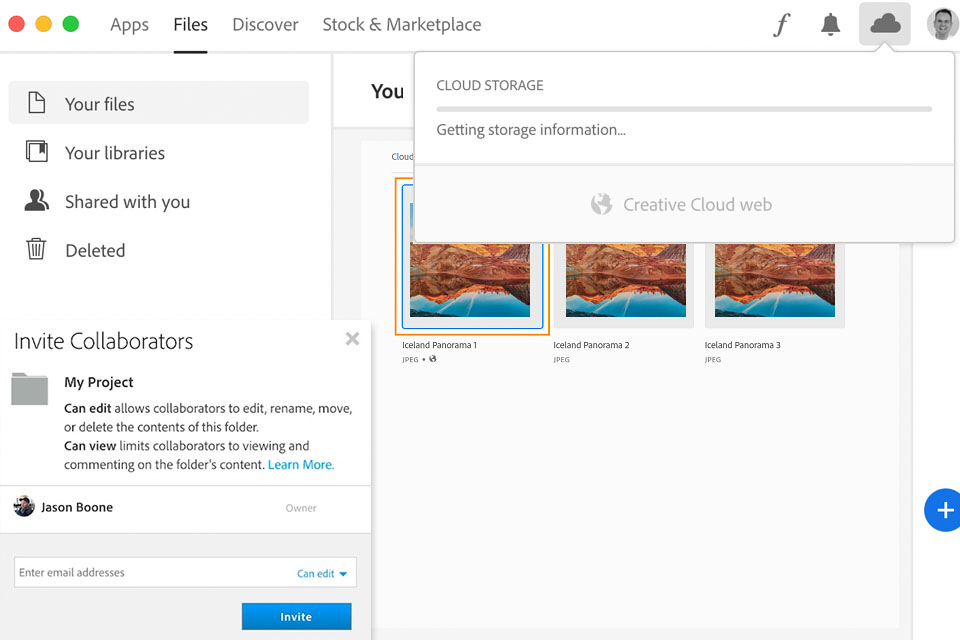Open Your libraries in the sidebar
This screenshot has height=640, width=960.
[x=114, y=152]
